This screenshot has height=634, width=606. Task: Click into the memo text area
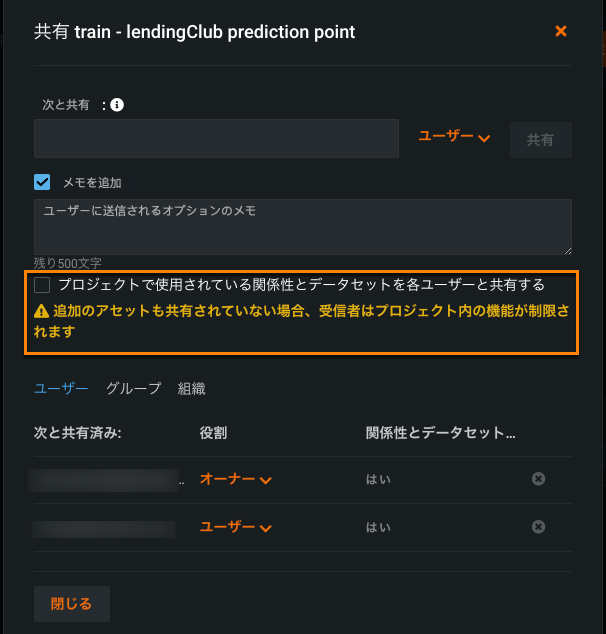tap(300, 226)
